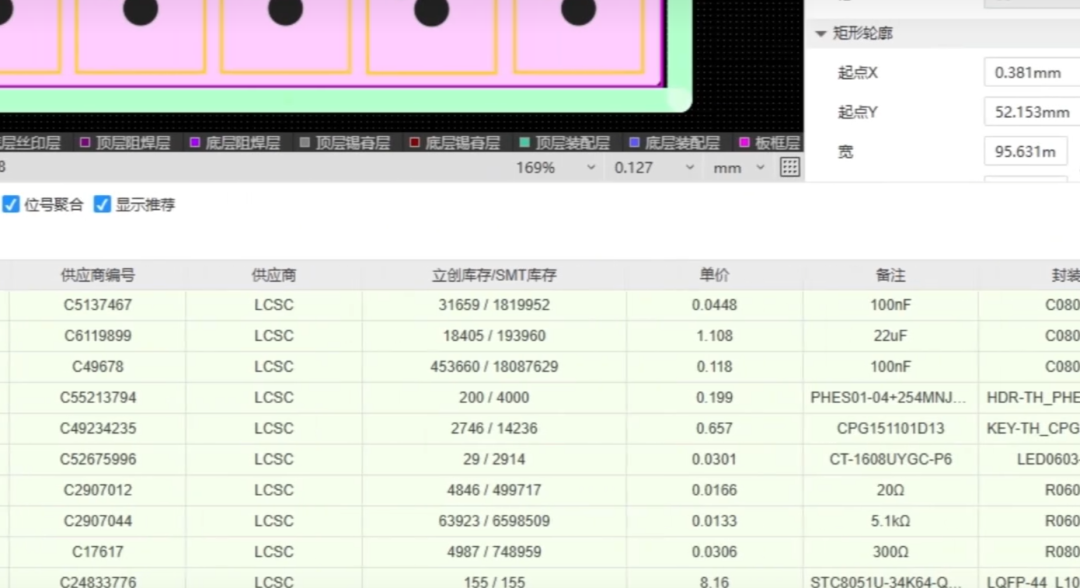Open the grid settings icon in status bar
The image size is (1080, 588).
click(789, 167)
